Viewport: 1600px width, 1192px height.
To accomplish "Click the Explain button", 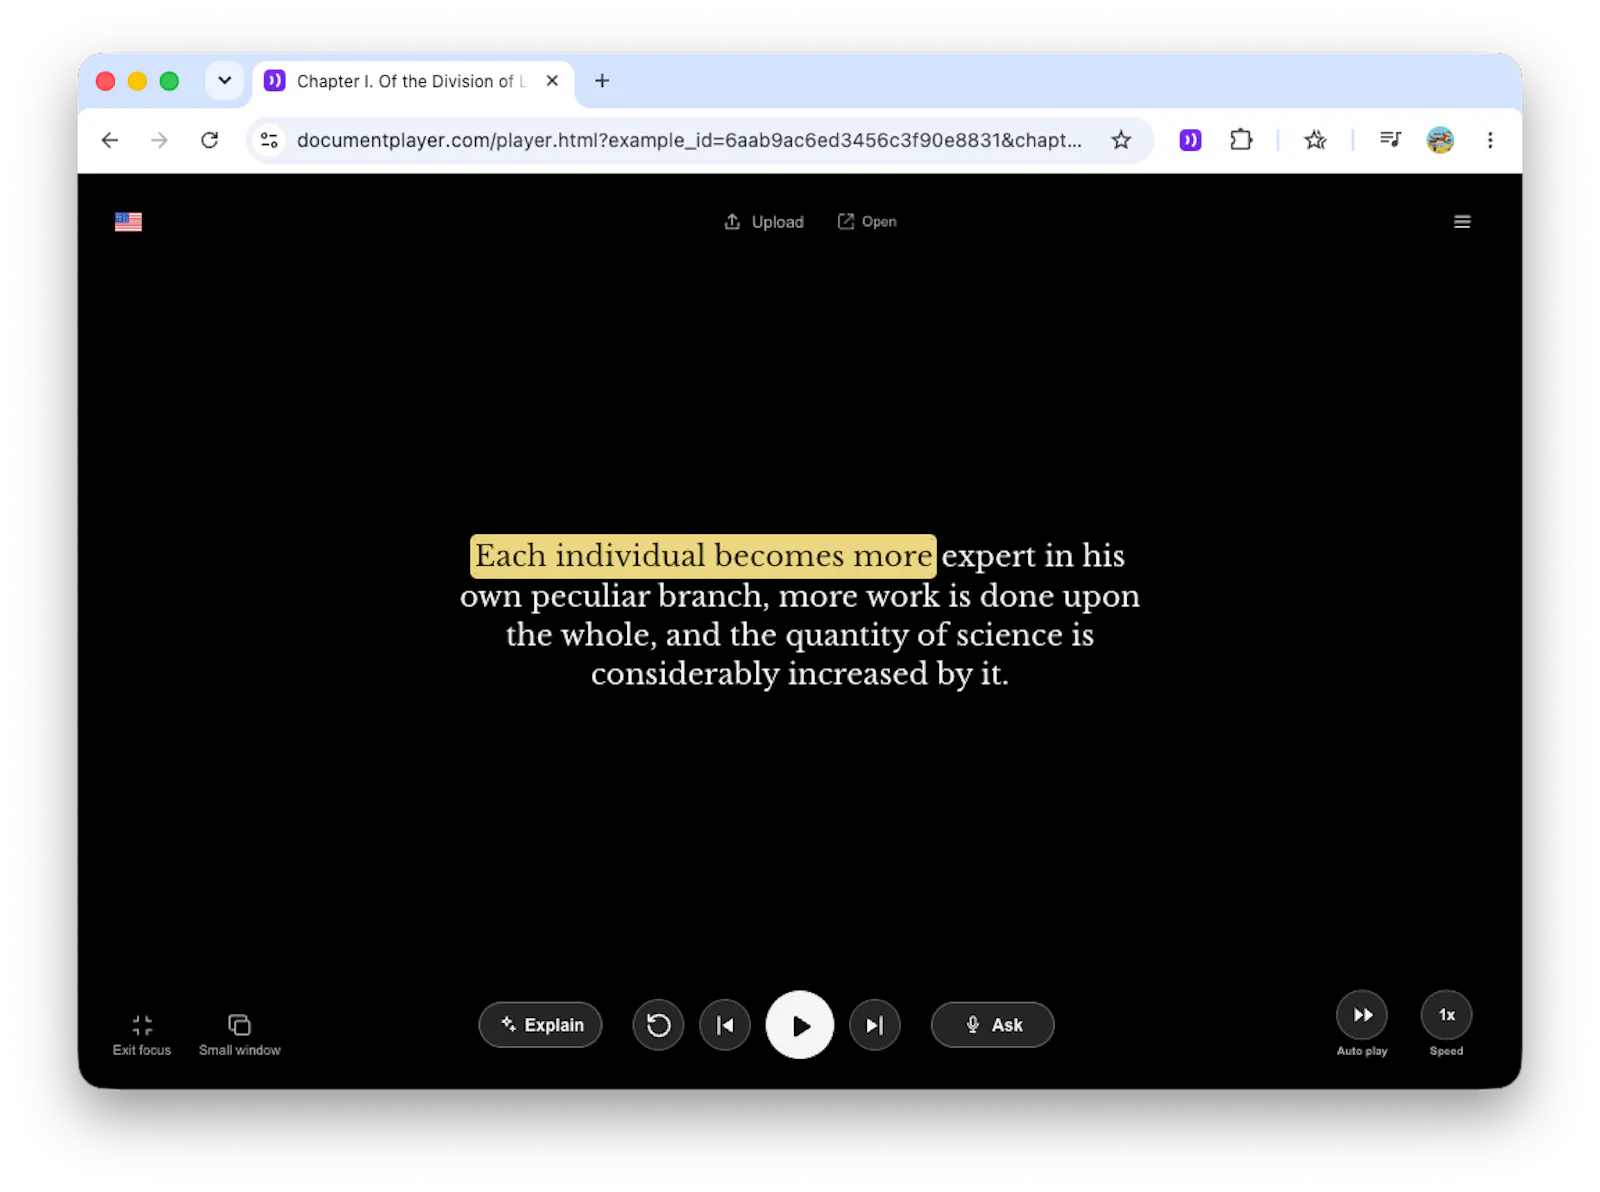I will tap(541, 1025).
